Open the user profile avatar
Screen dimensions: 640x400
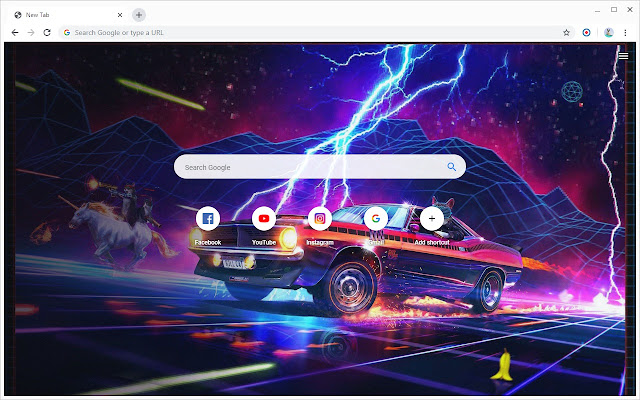[609, 33]
